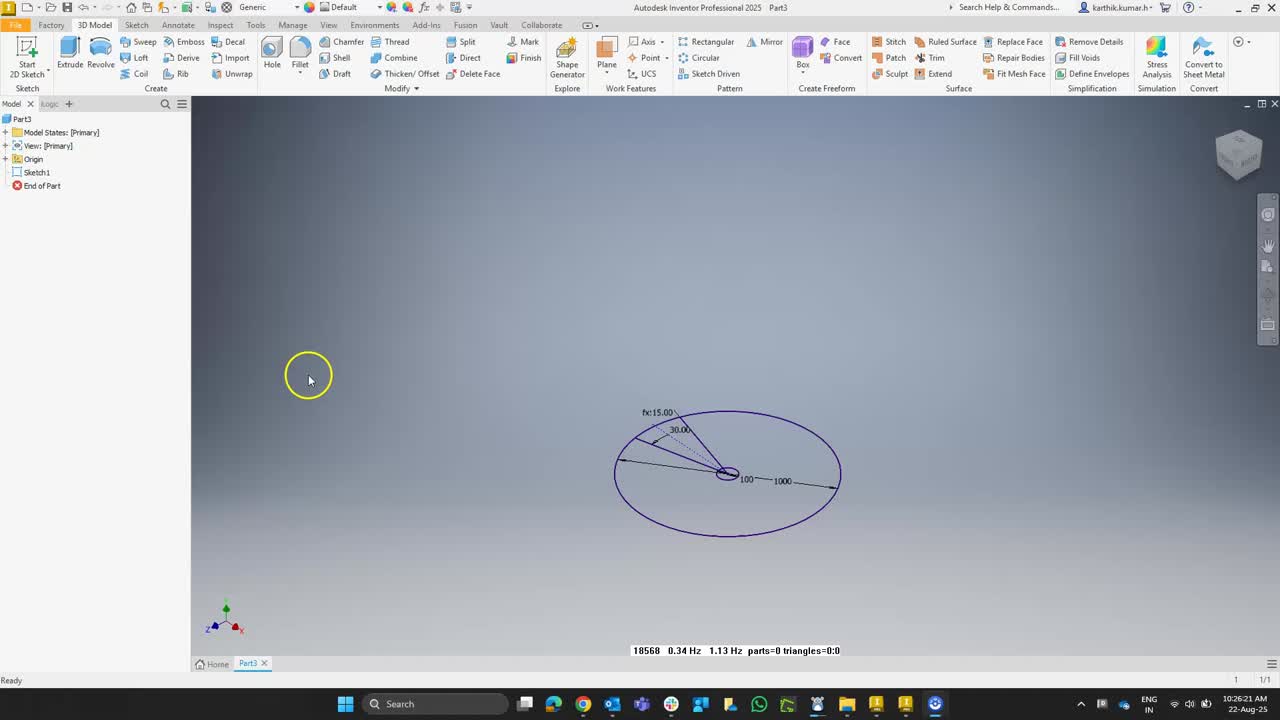Viewport: 1280px width, 720px height.
Task: Activate the Coil tool
Action: pos(134,74)
